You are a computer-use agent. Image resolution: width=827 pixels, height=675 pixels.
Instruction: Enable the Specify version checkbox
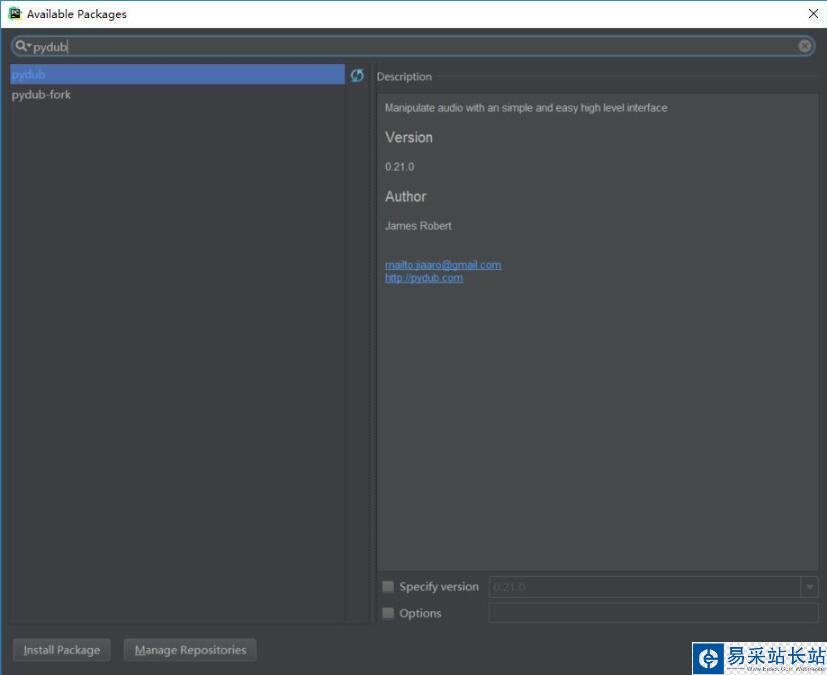click(x=388, y=586)
